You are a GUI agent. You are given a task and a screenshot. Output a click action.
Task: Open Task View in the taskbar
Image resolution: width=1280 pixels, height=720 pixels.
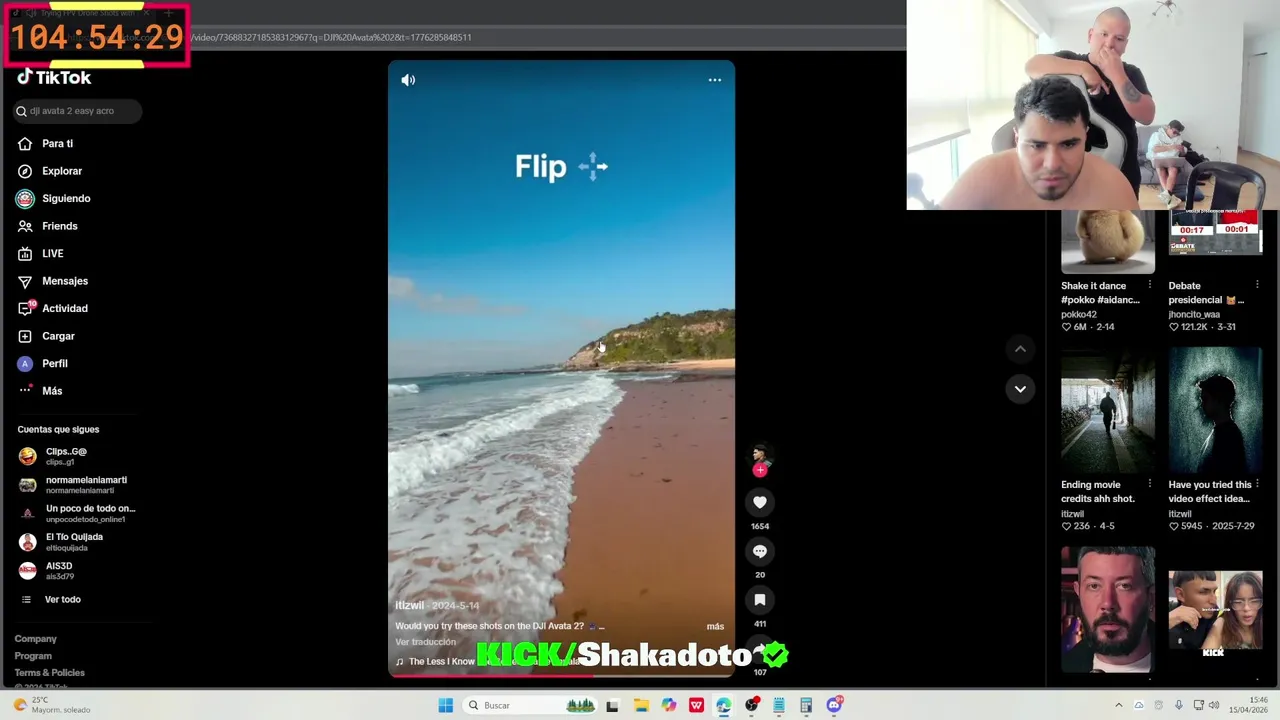click(x=612, y=705)
